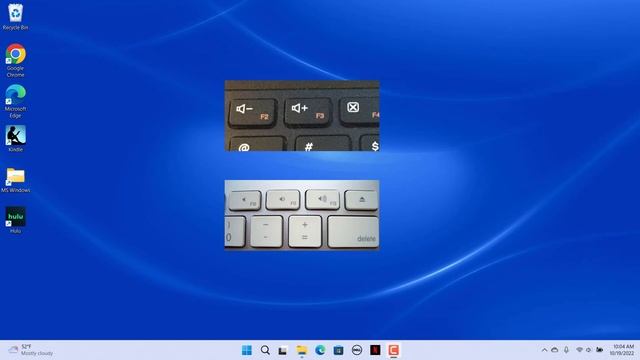Open Task View in taskbar

[x=283, y=350]
